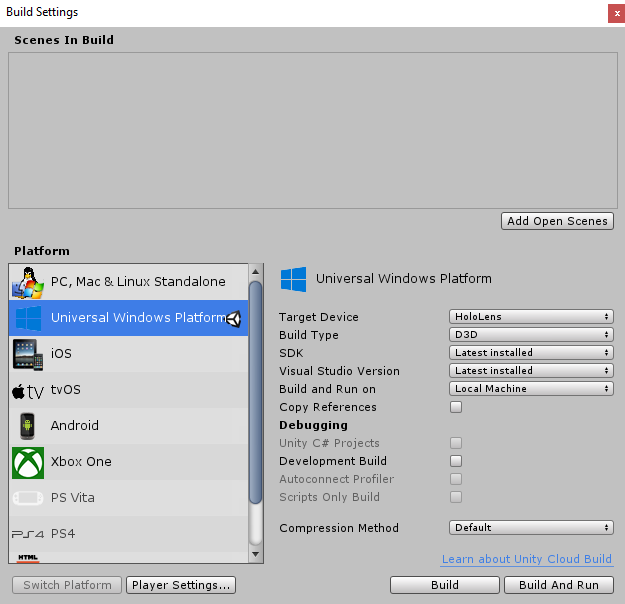Open the SDK dropdown
The height and width of the screenshot is (604, 625).
pos(531,352)
